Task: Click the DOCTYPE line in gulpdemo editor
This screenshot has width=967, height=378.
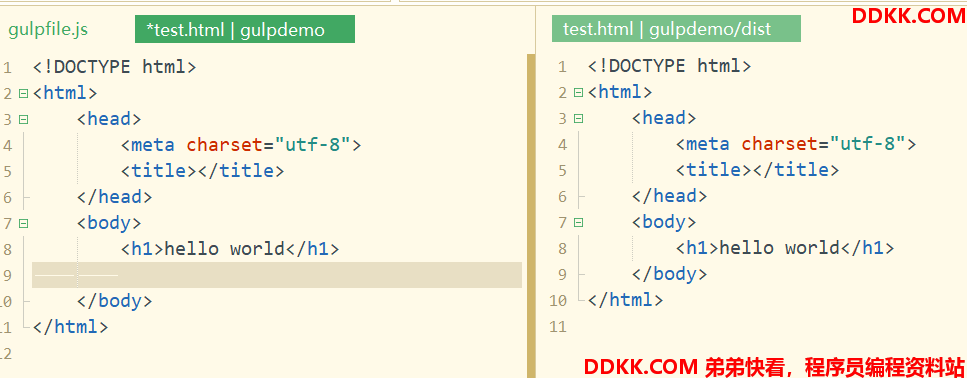Action: pyautogui.click(x=115, y=67)
